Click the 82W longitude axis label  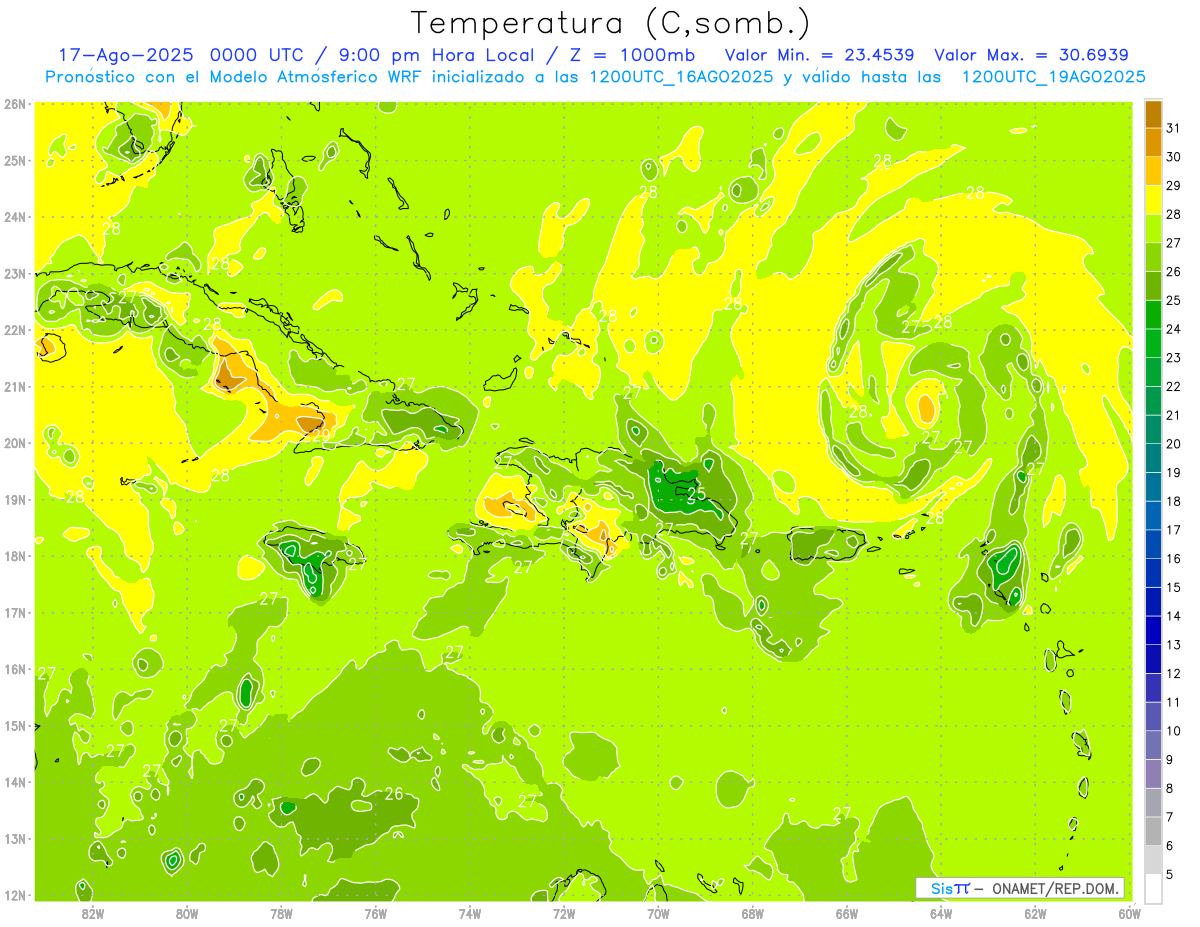(93, 913)
